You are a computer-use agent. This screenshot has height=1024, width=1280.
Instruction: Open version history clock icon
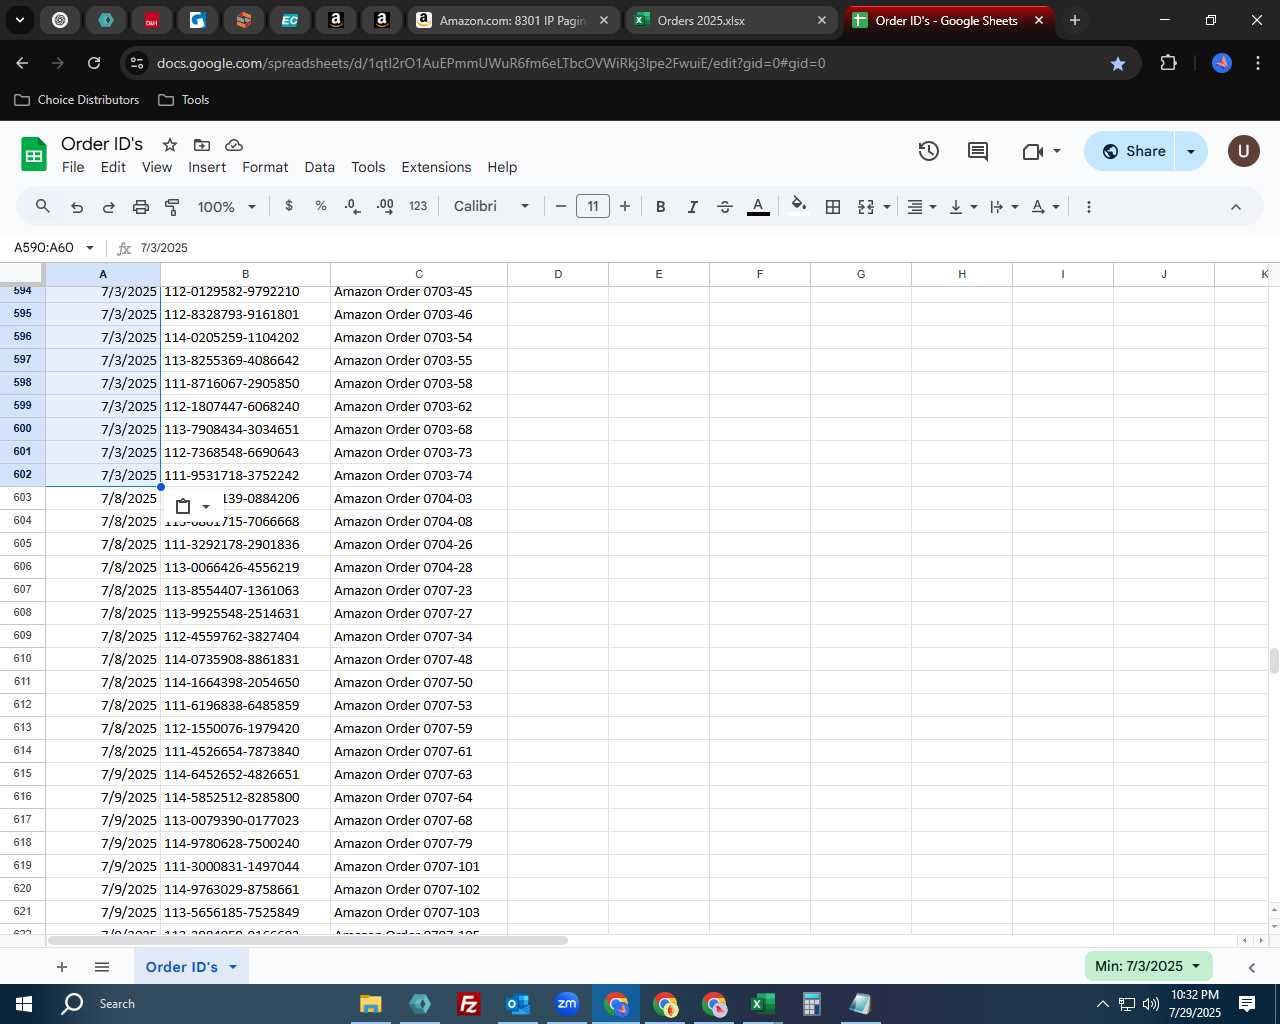pos(929,151)
